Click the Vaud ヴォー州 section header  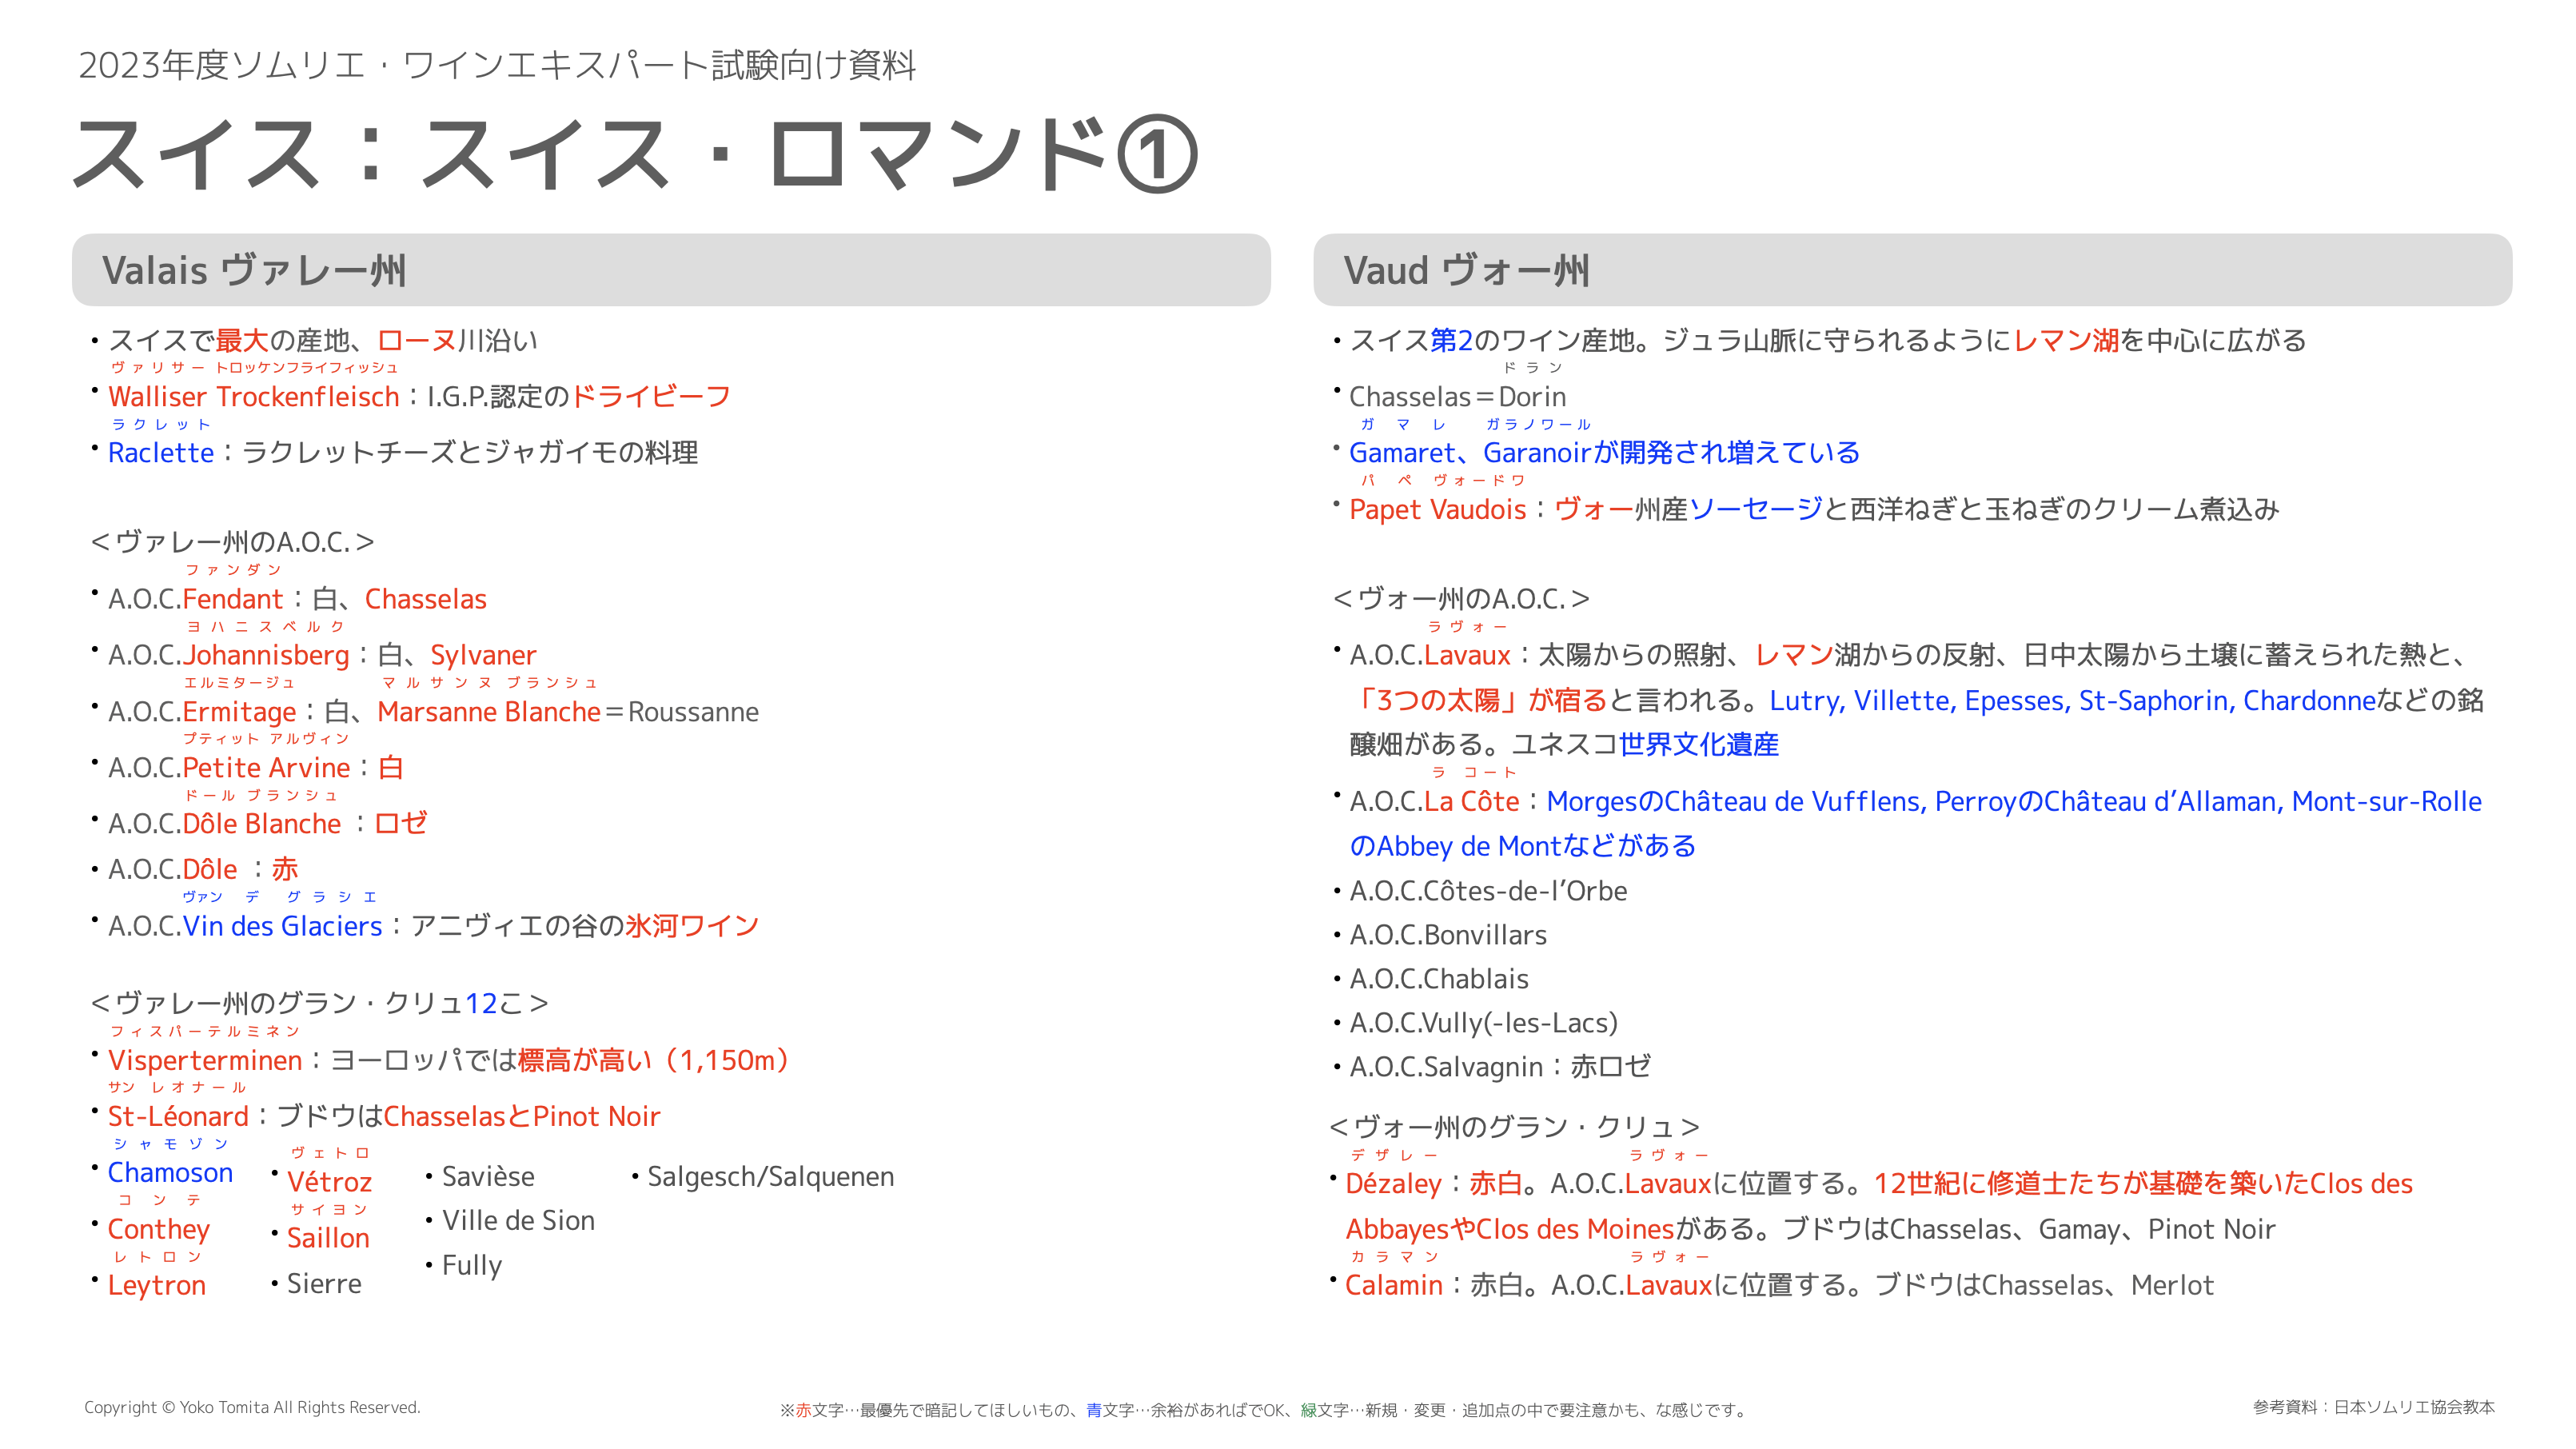pos(1912,270)
